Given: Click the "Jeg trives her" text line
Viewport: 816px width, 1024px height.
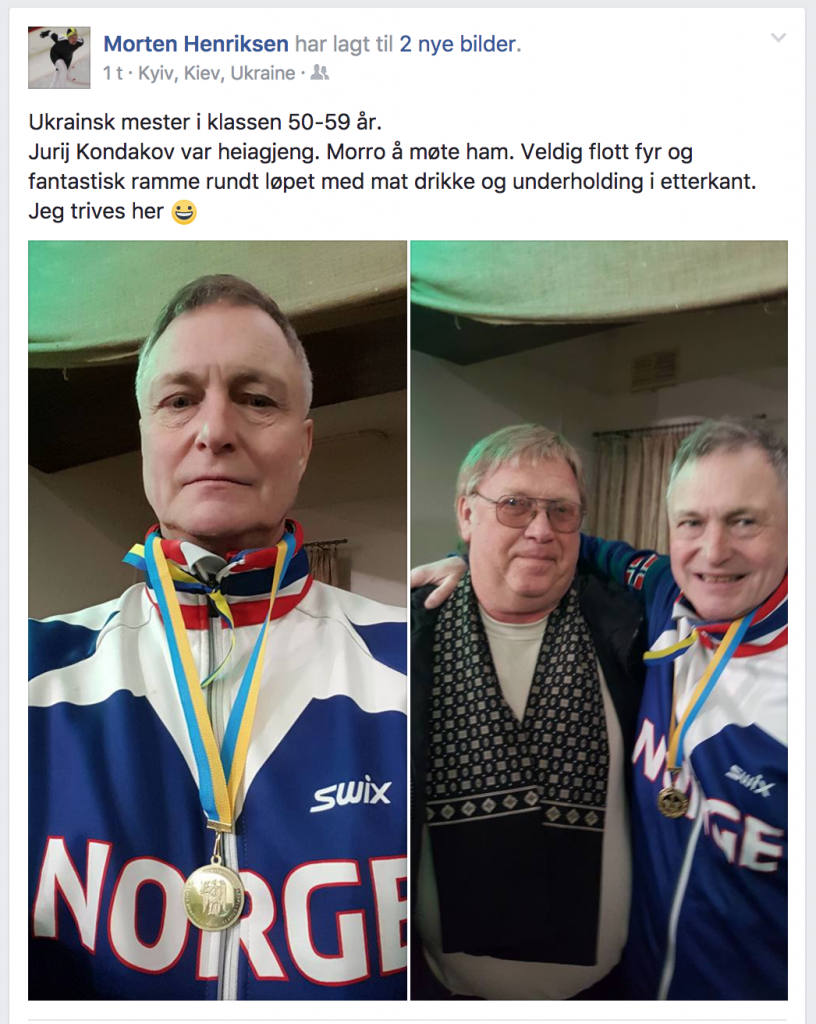Looking at the screenshot, I should point(95,211).
